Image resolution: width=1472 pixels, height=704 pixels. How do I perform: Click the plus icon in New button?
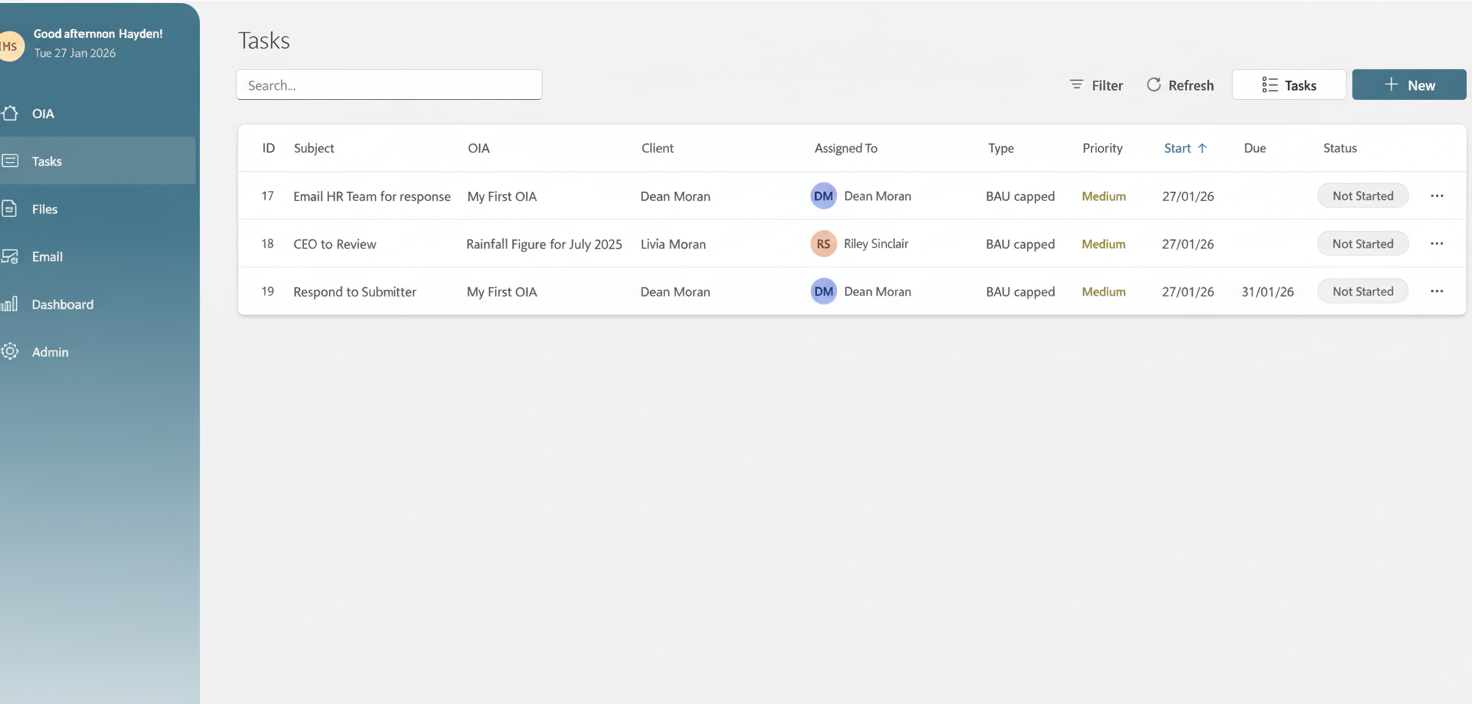pos(1391,85)
